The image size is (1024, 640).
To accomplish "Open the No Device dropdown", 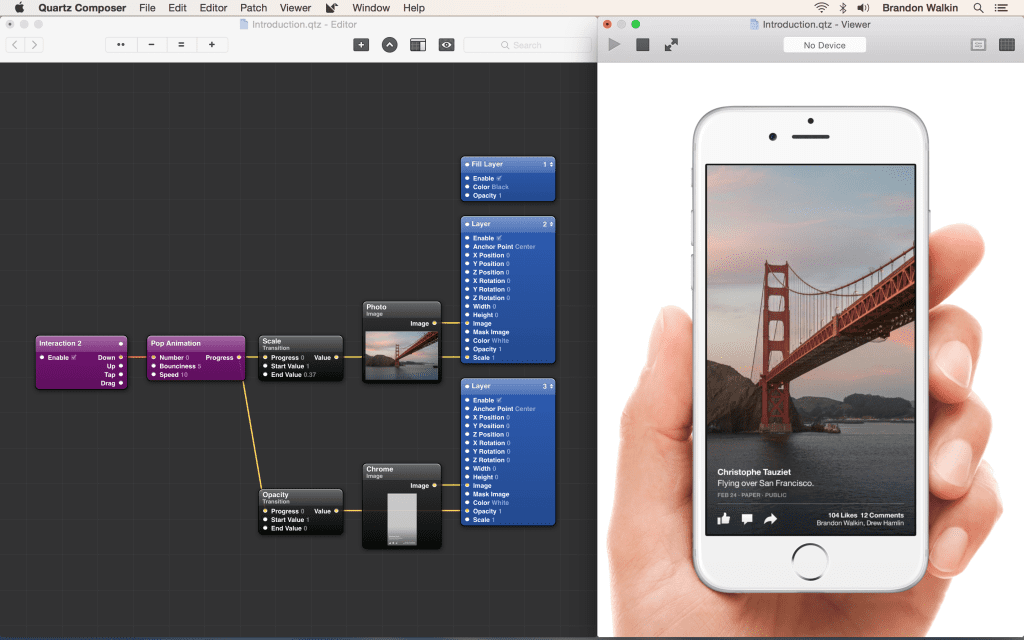I will (824, 45).
